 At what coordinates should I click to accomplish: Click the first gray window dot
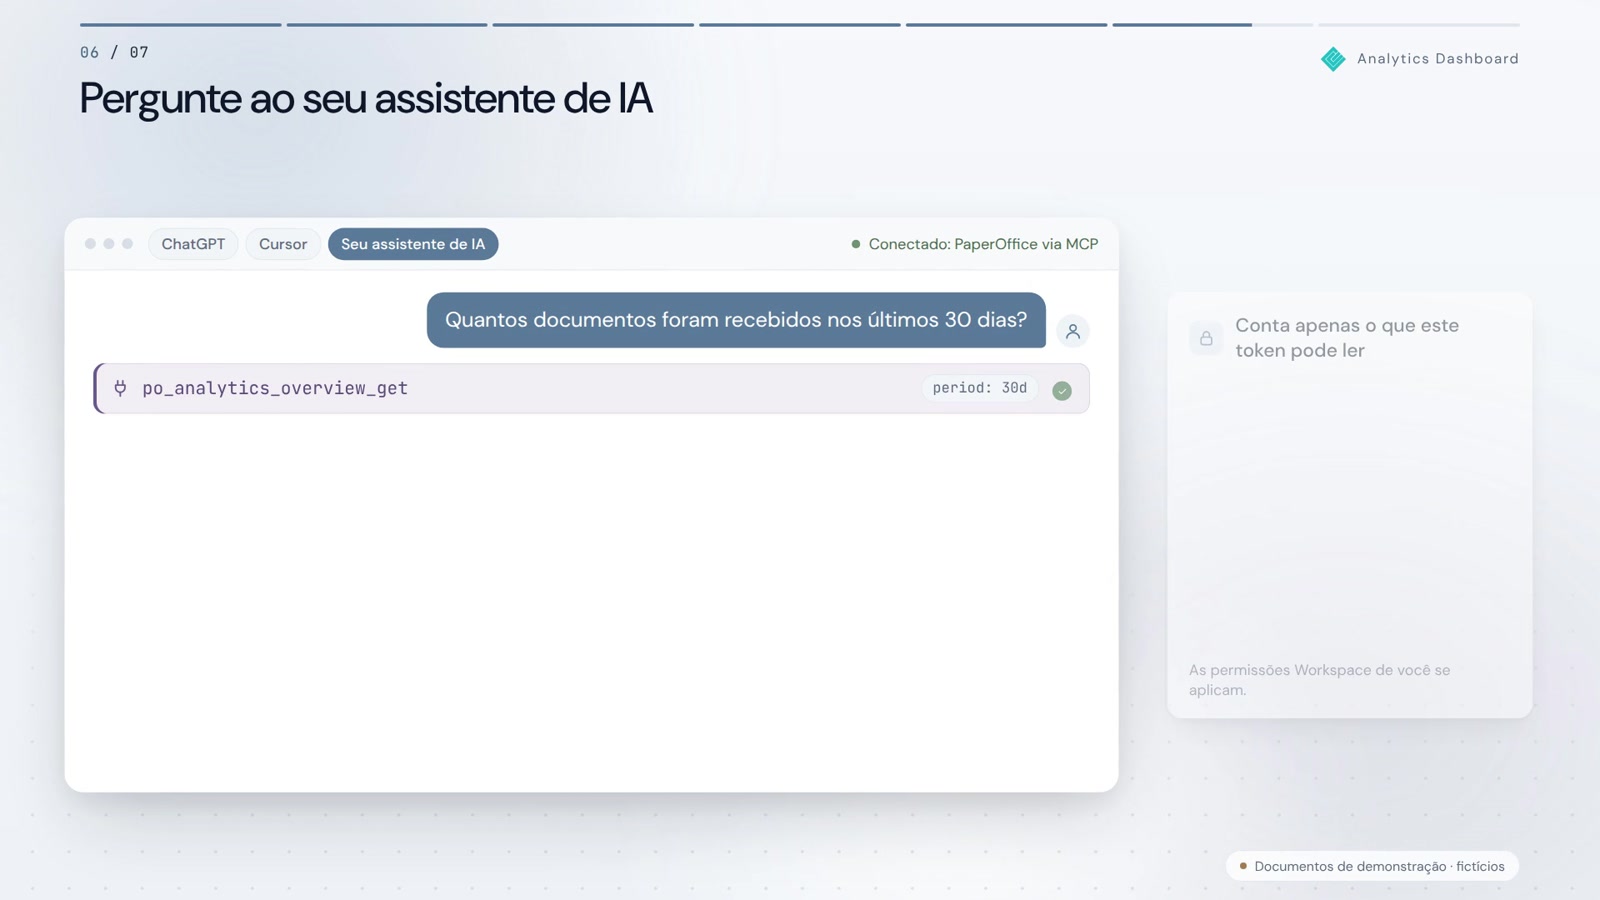point(90,244)
